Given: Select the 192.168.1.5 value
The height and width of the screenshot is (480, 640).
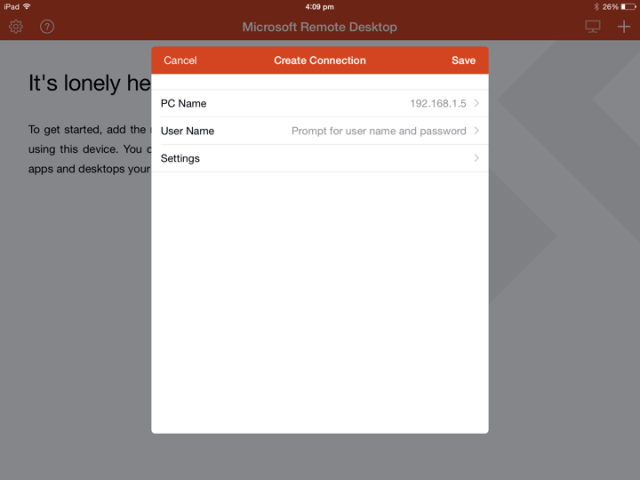Looking at the screenshot, I should point(438,103).
